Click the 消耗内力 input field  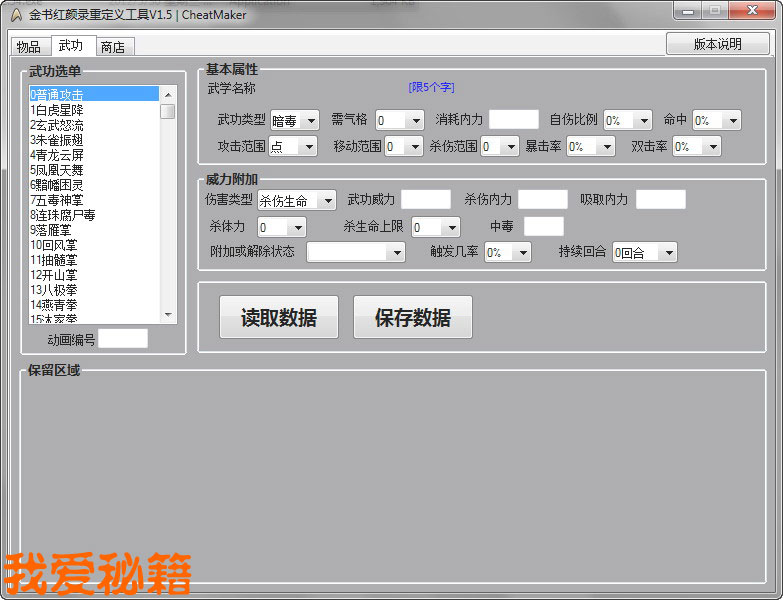(x=513, y=120)
